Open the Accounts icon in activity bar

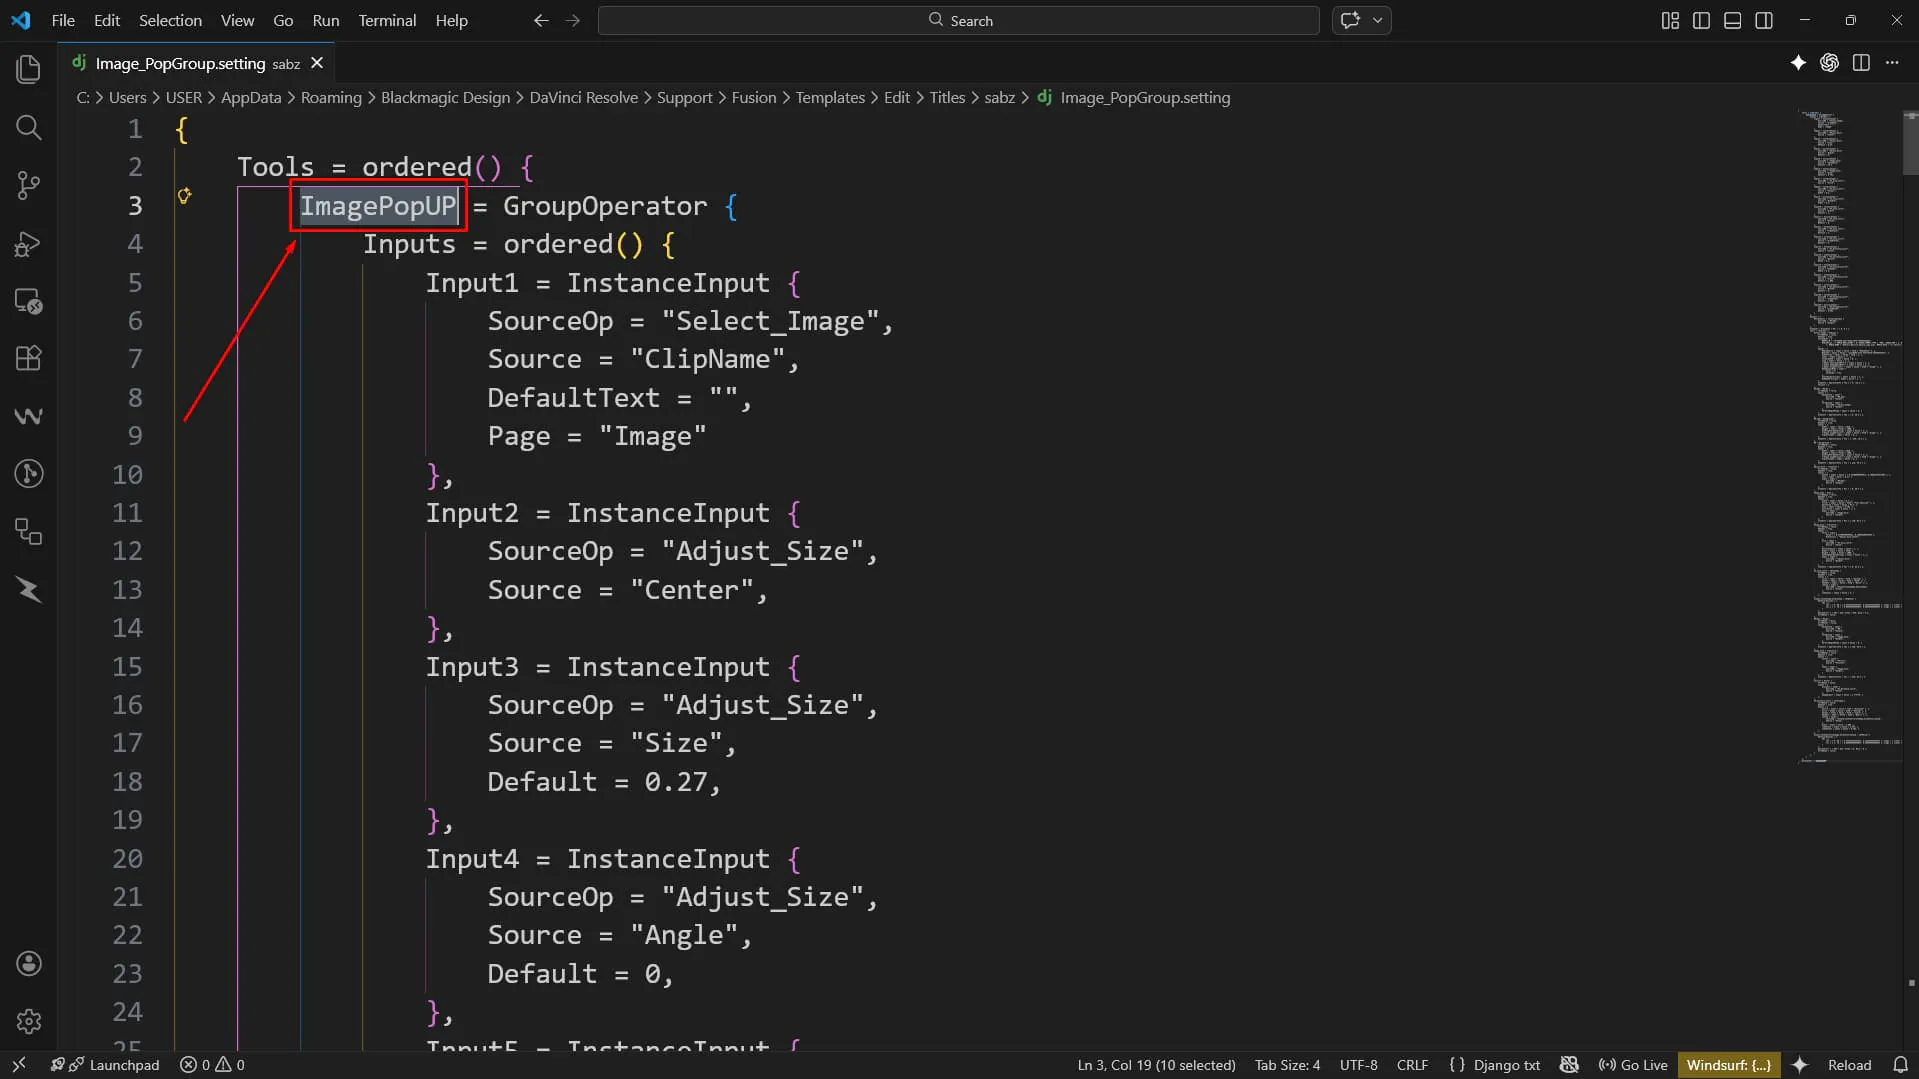[28, 963]
